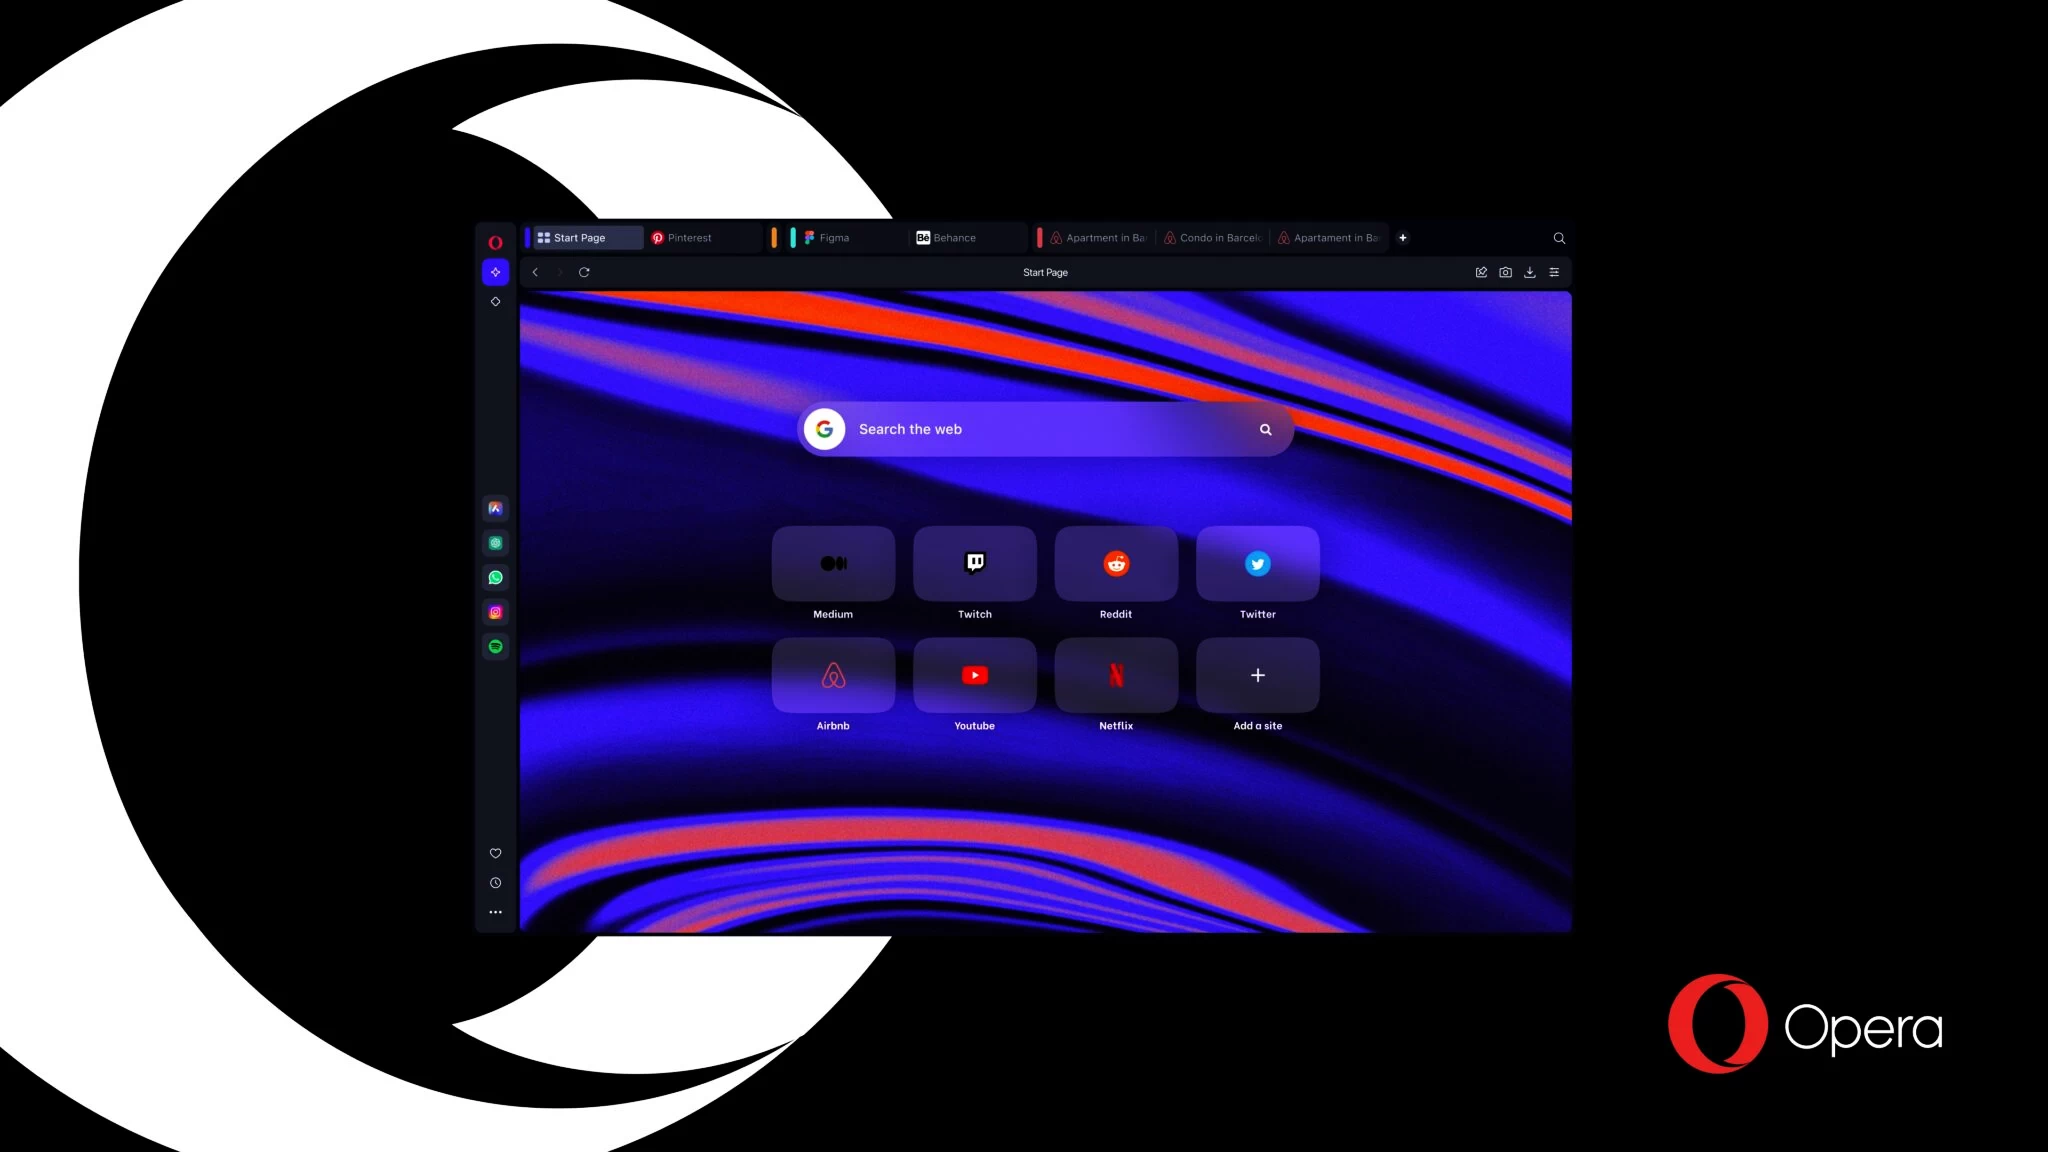Open the sidebar three-dot more menu

click(x=495, y=912)
